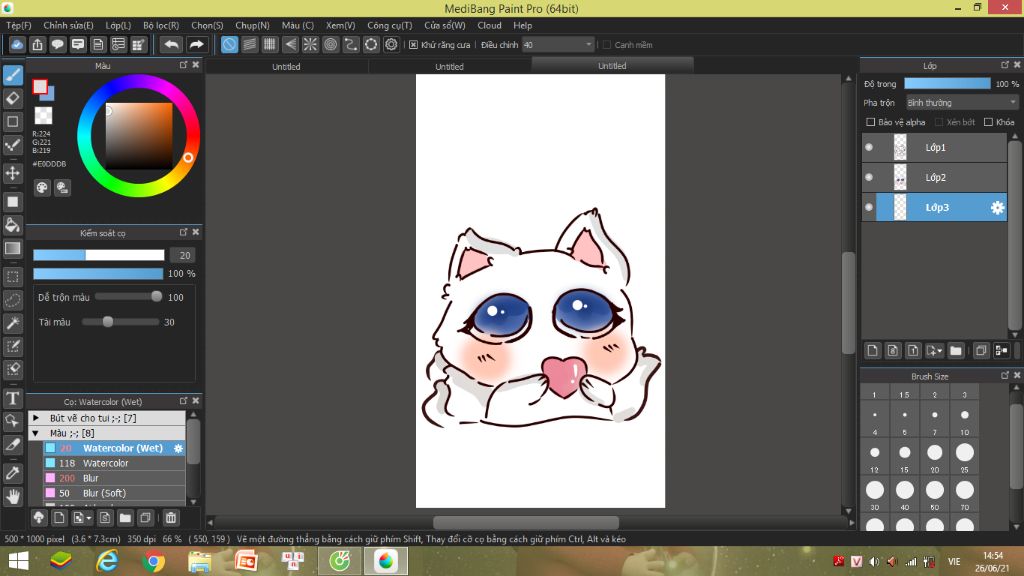Image resolution: width=1024 pixels, height=576 pixels.
Task: Click the cloud save icon
Action: pos(17,44)
